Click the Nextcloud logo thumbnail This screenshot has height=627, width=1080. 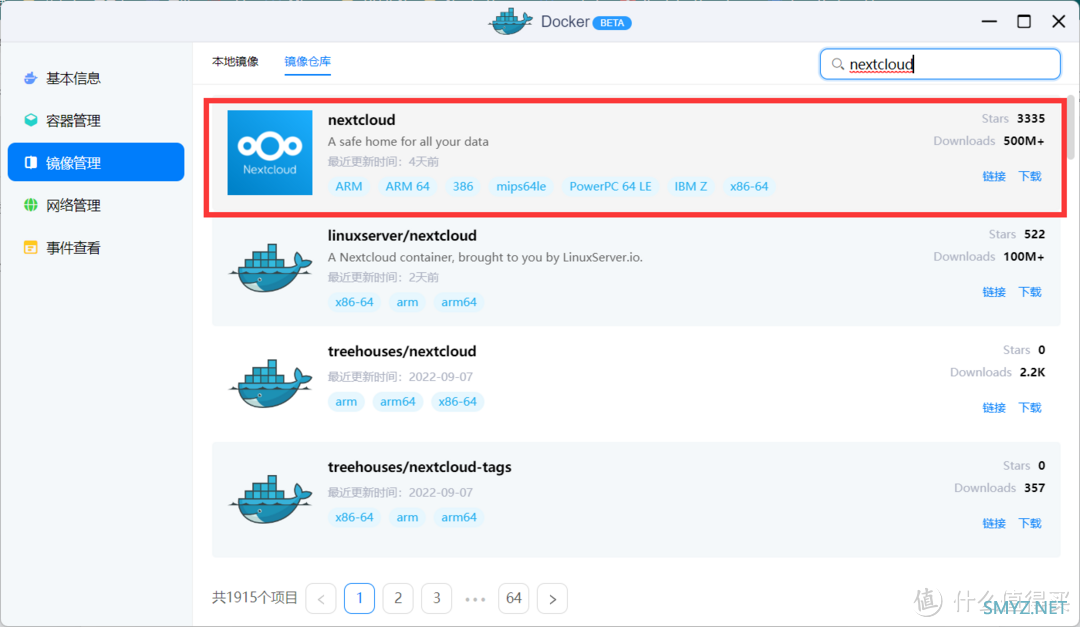tap(270, 152)
